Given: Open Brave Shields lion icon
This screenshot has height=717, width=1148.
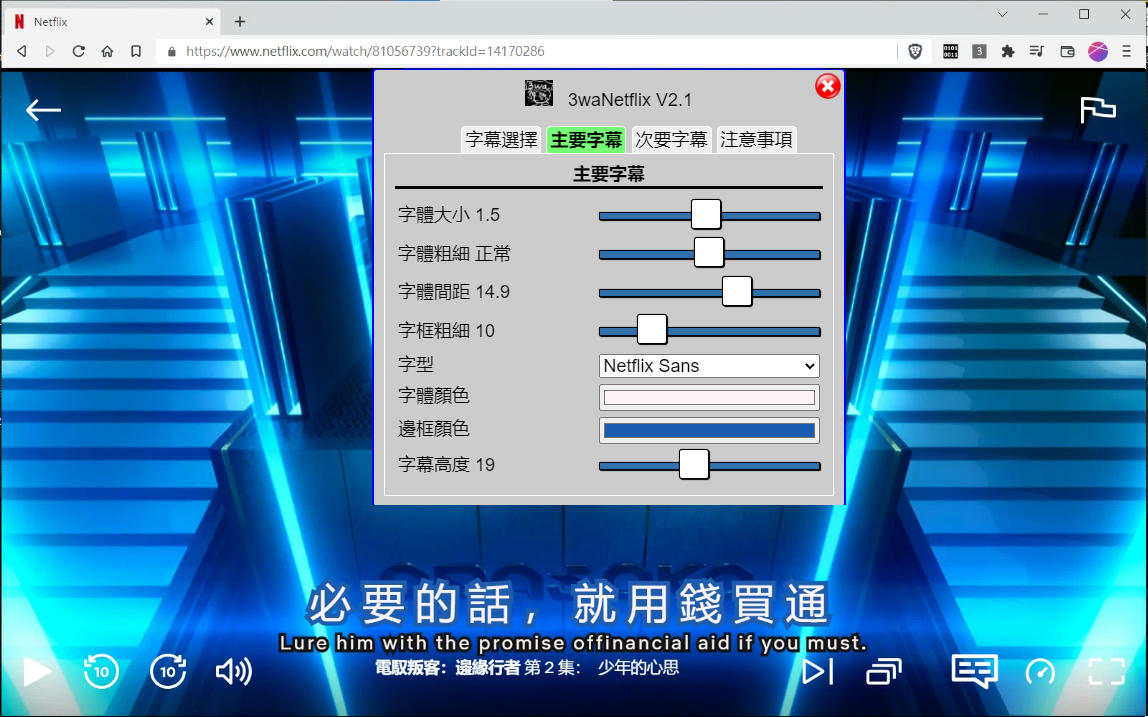Looking at the screenshot, I should click(x=914, y=51).
